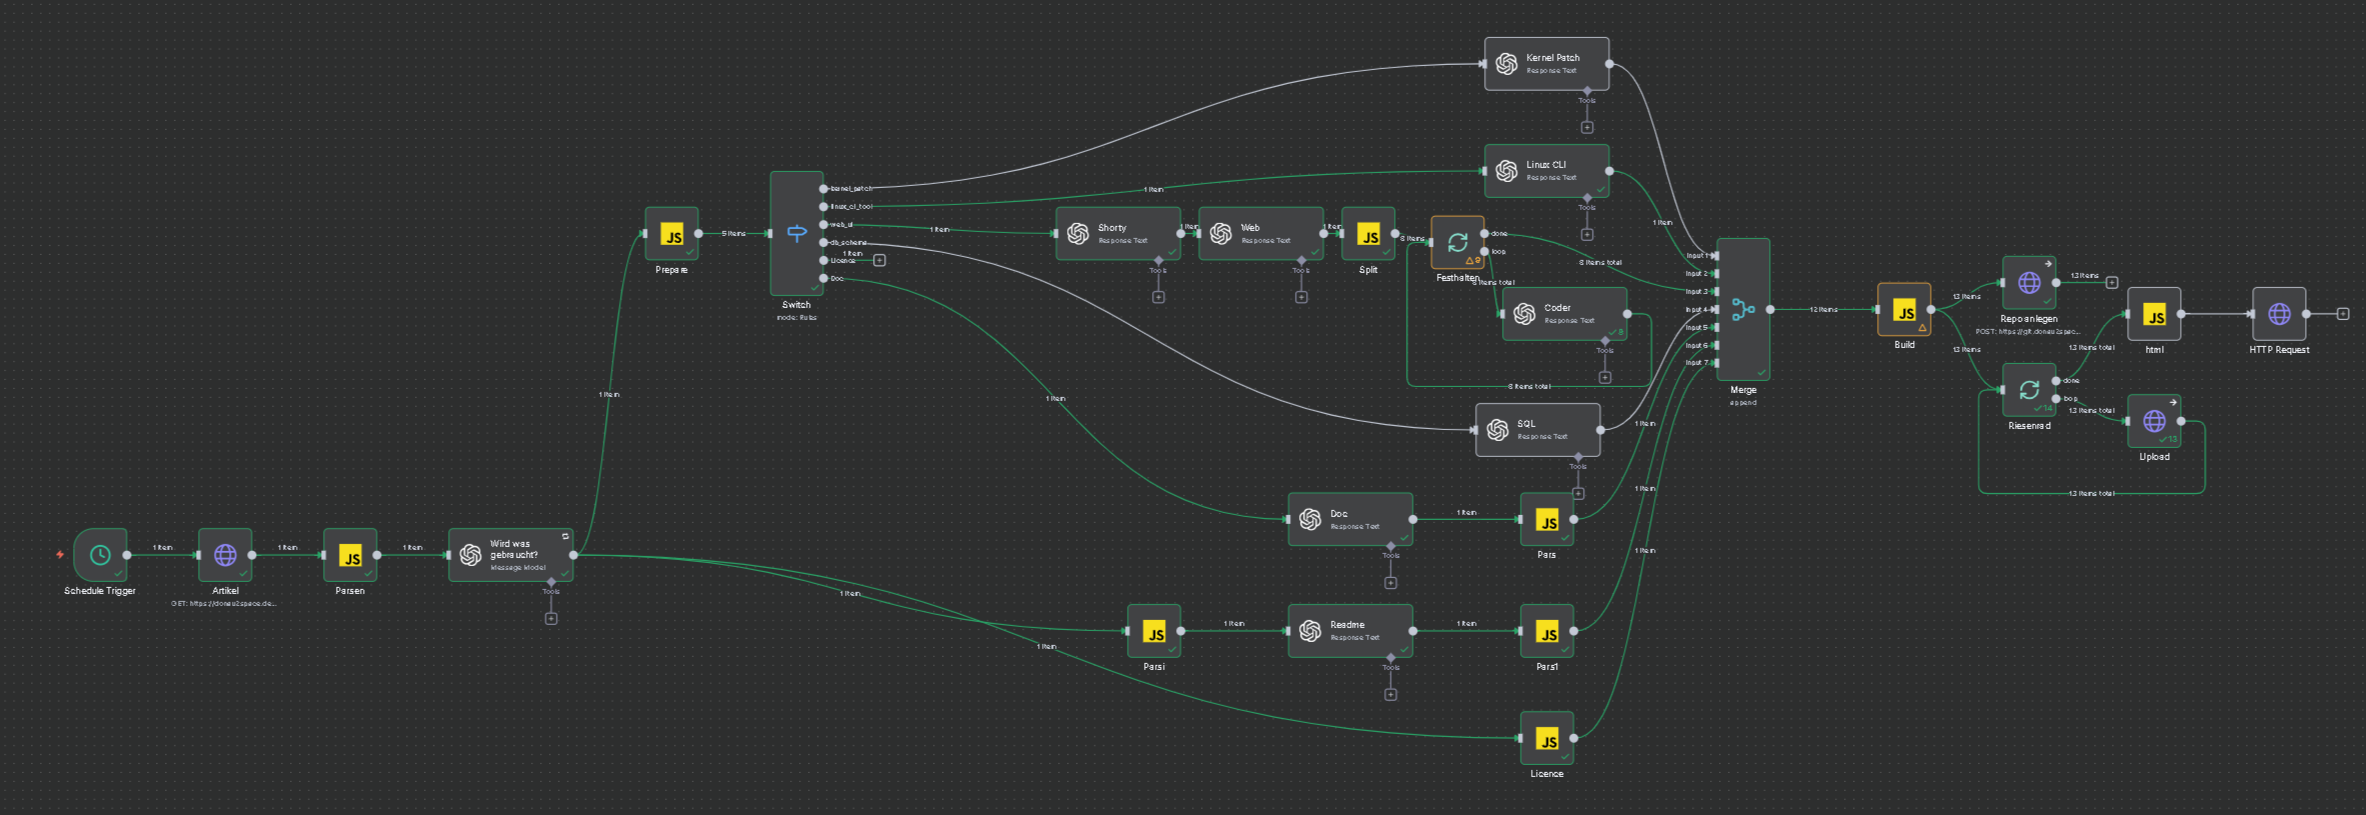
Task: Open the Upload globe node
Action: point(2154,421)
